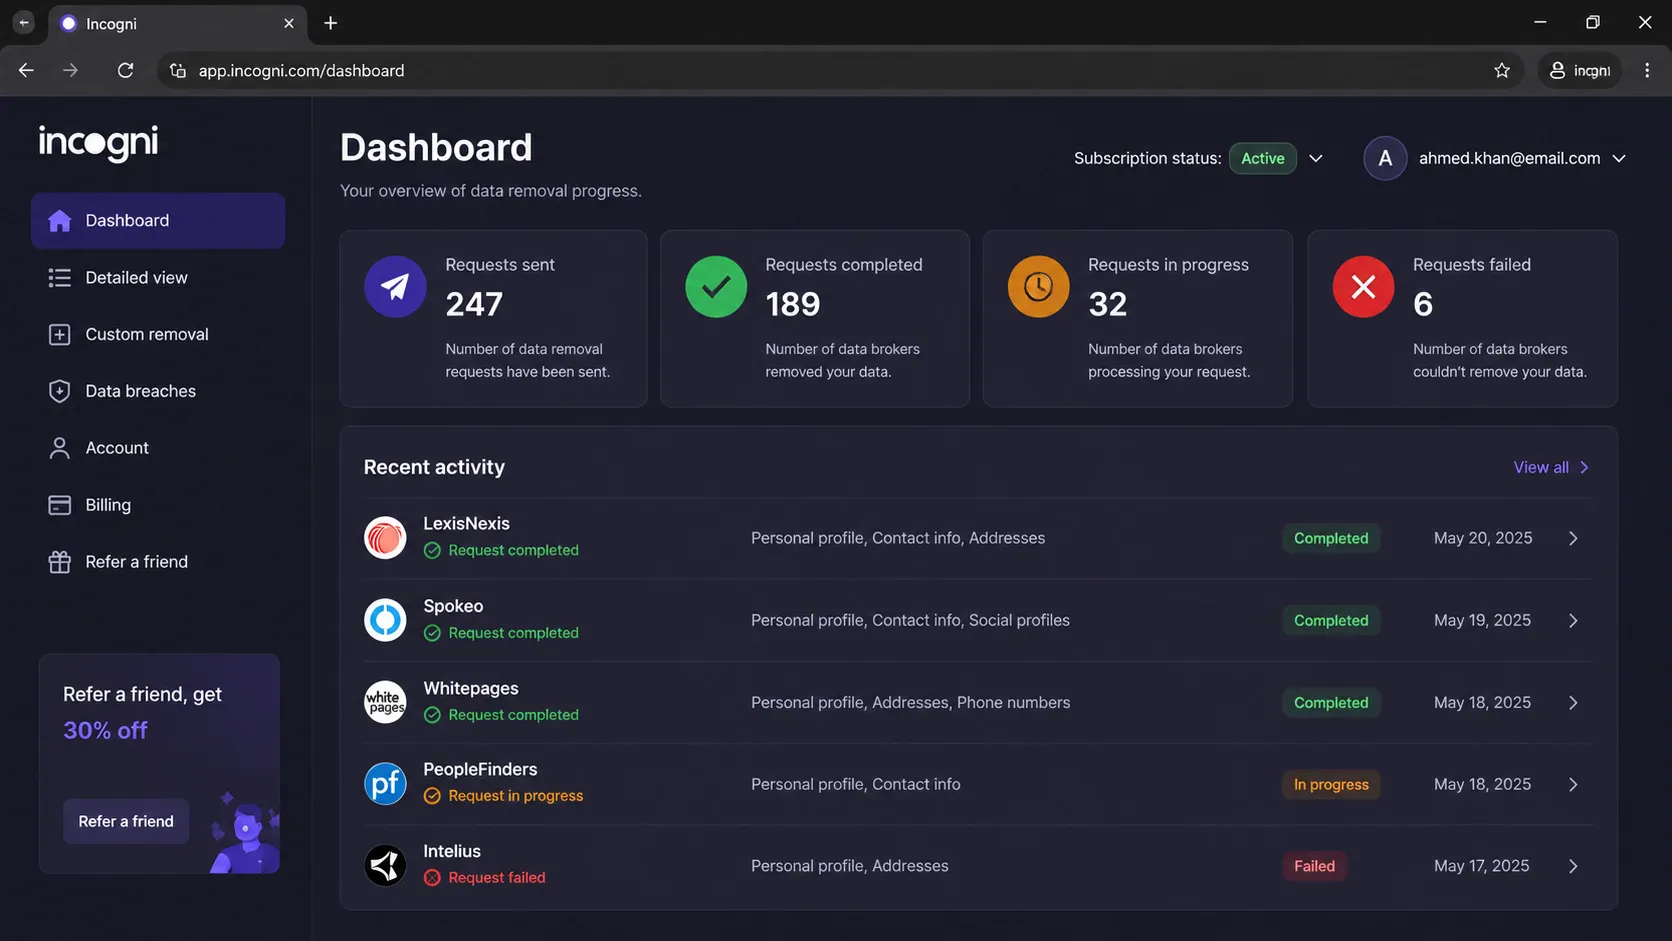Select Refer a friend menu item
The image size is (1672, 941).
[x=158, y=562]
